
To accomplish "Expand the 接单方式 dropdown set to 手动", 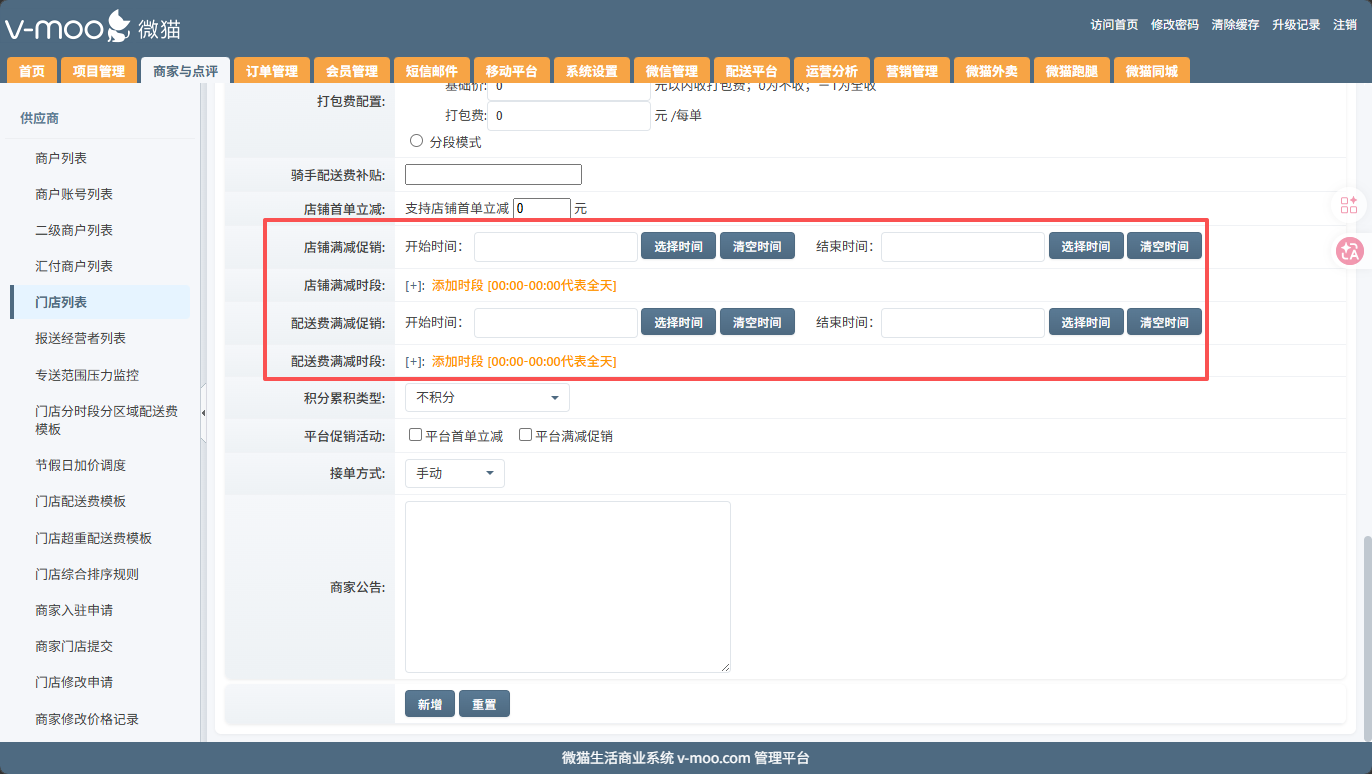I will [454, 473].
